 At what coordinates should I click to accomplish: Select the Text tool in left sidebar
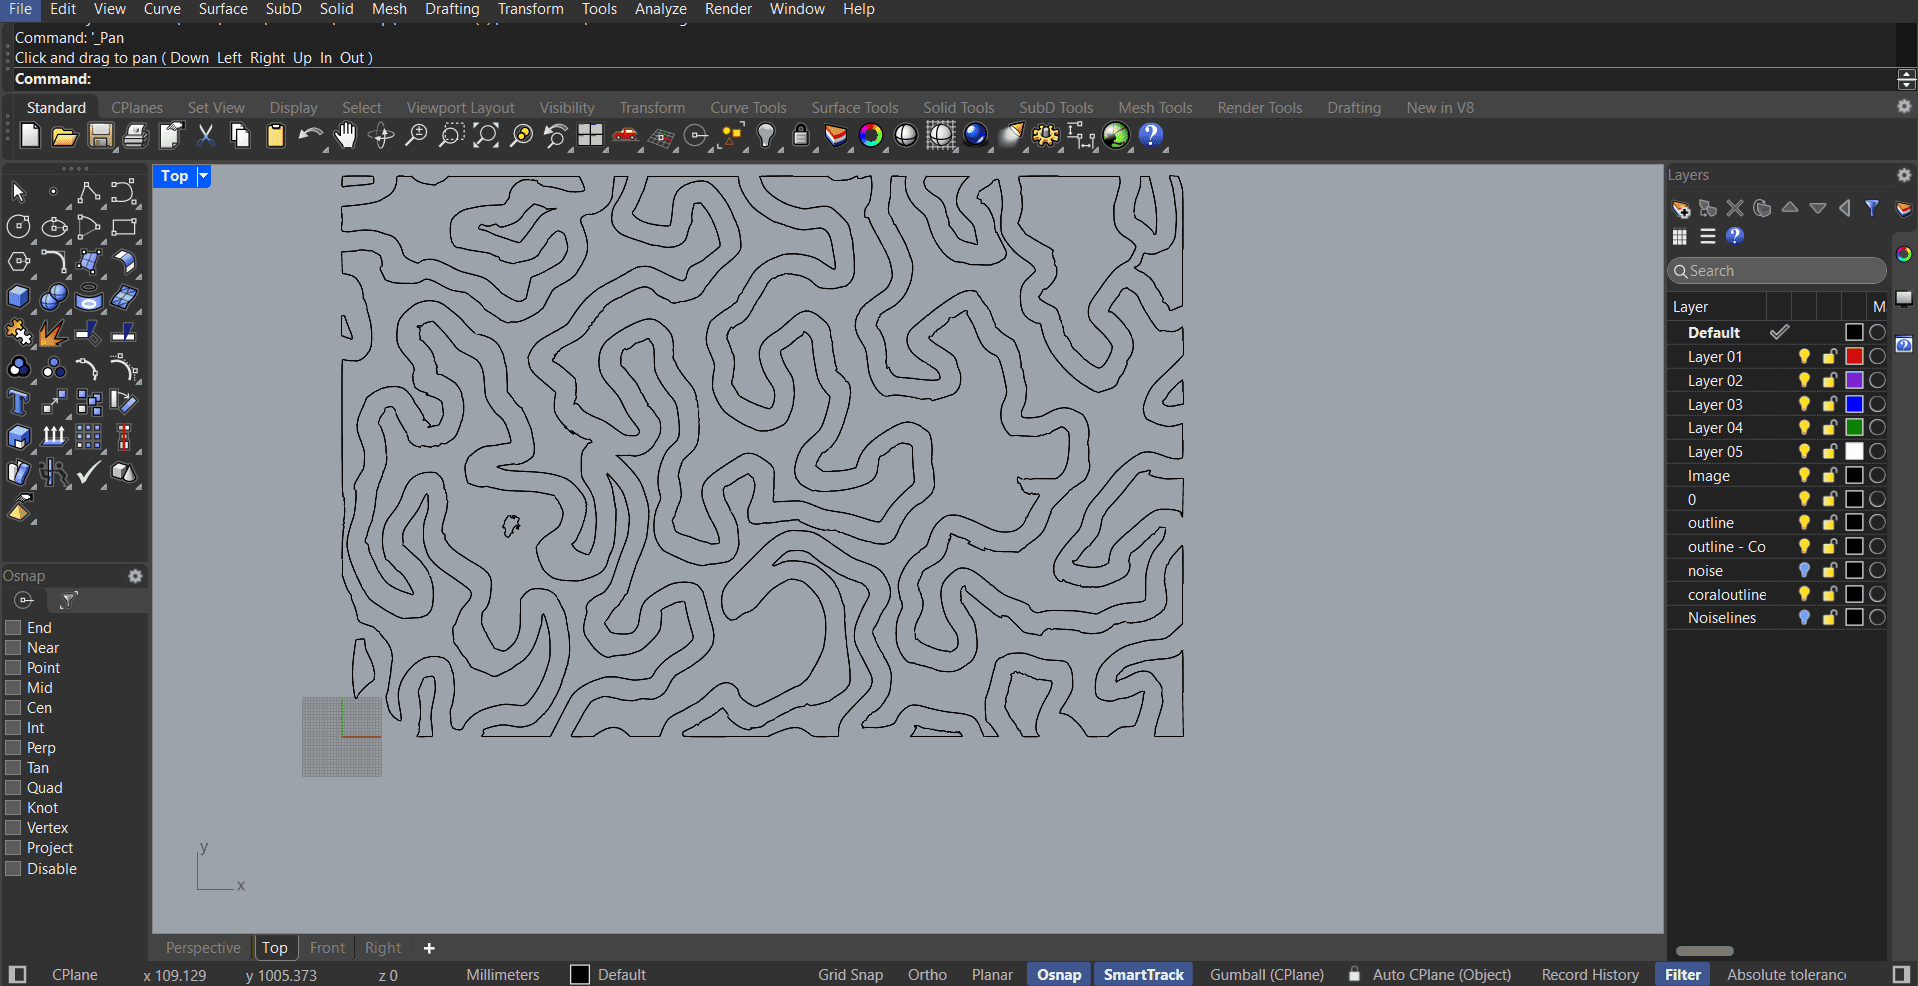pos(18,403)
